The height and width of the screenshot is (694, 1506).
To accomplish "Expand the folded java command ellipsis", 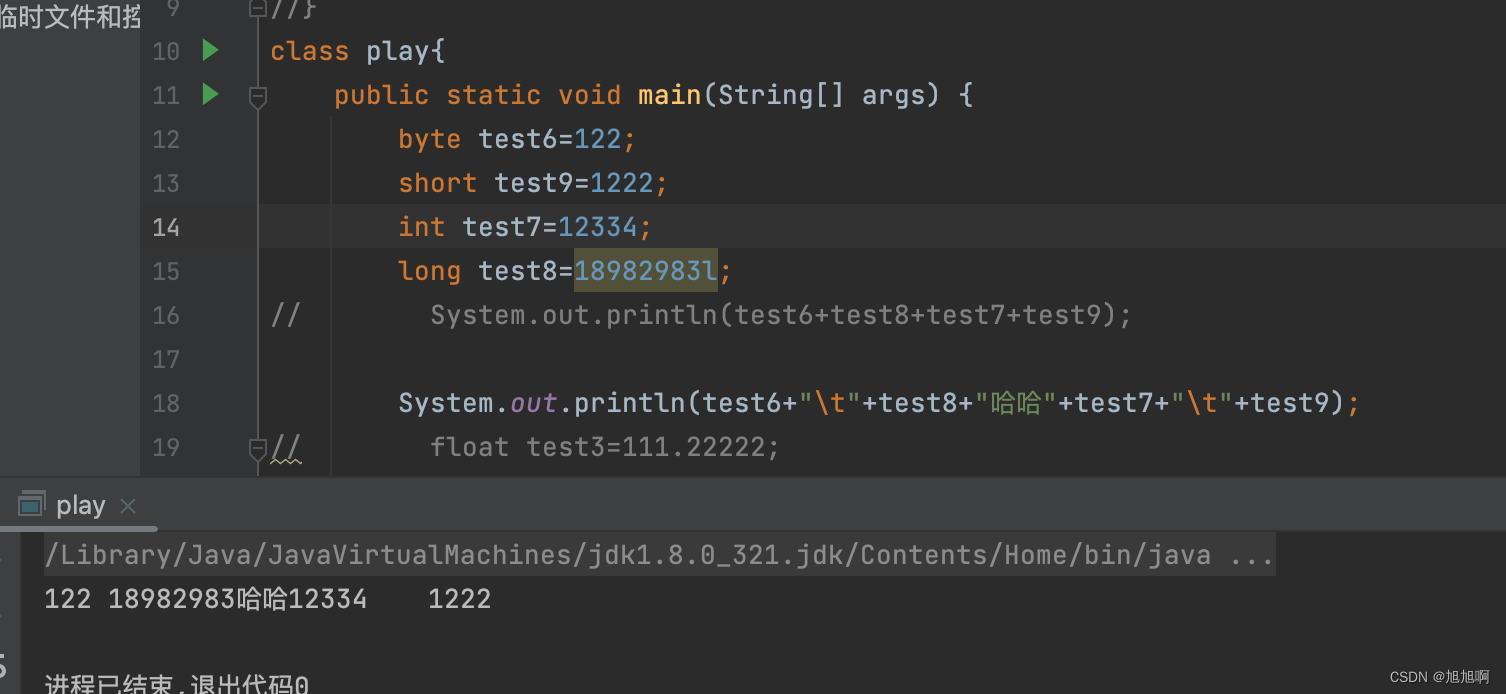I will 1252,555.
